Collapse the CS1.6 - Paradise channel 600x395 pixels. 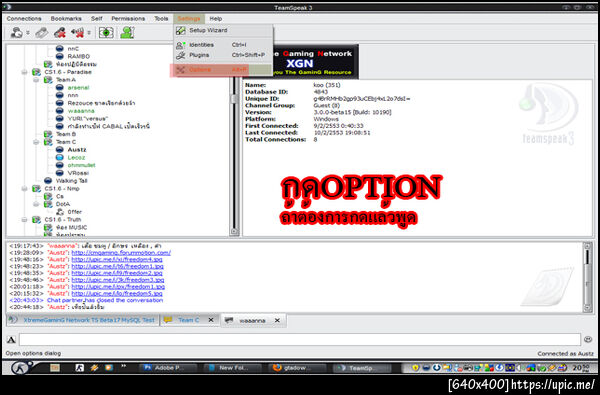[24, 72]
